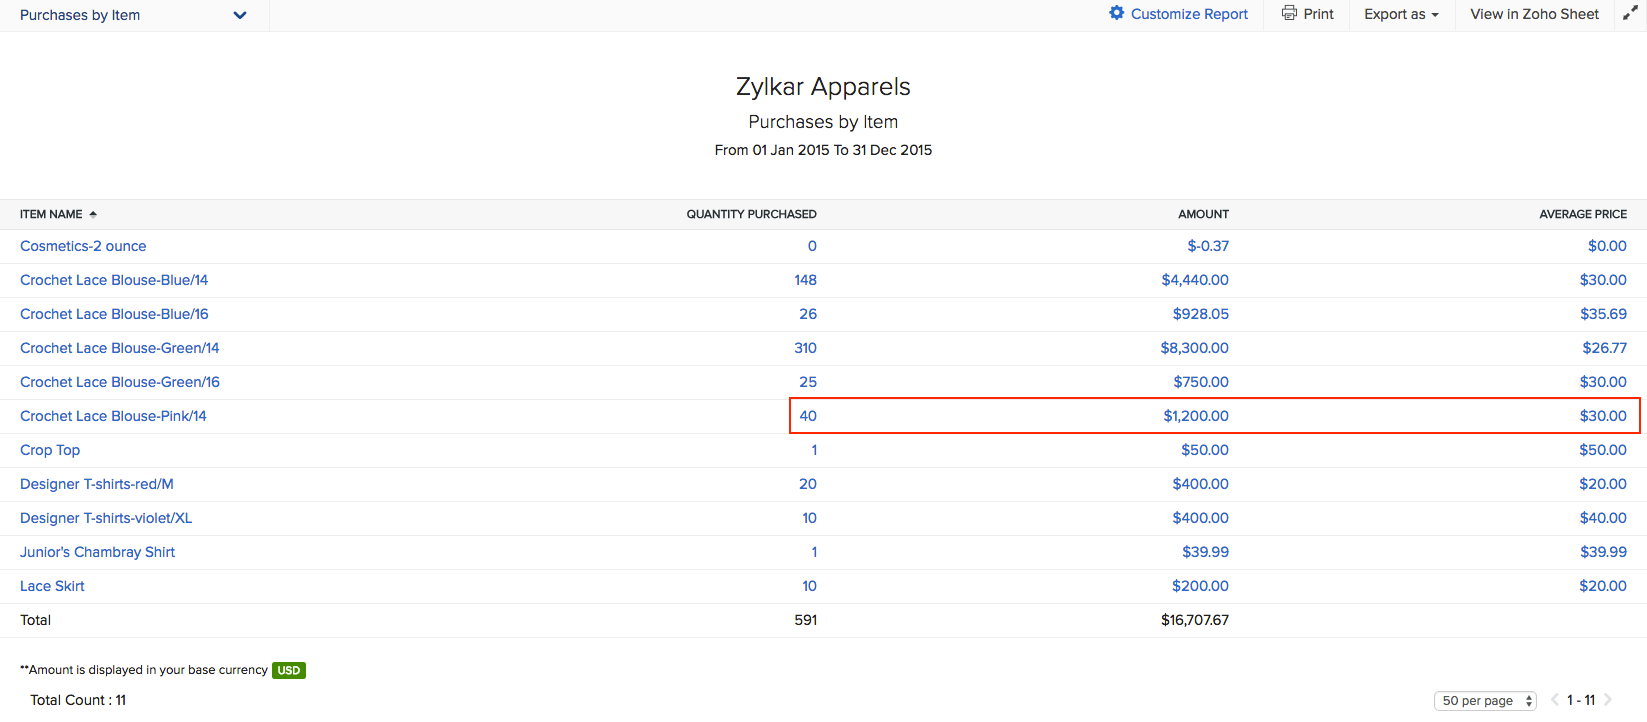Open Crochet Lace Blouse-Pink/14 item

pos(113,416)
